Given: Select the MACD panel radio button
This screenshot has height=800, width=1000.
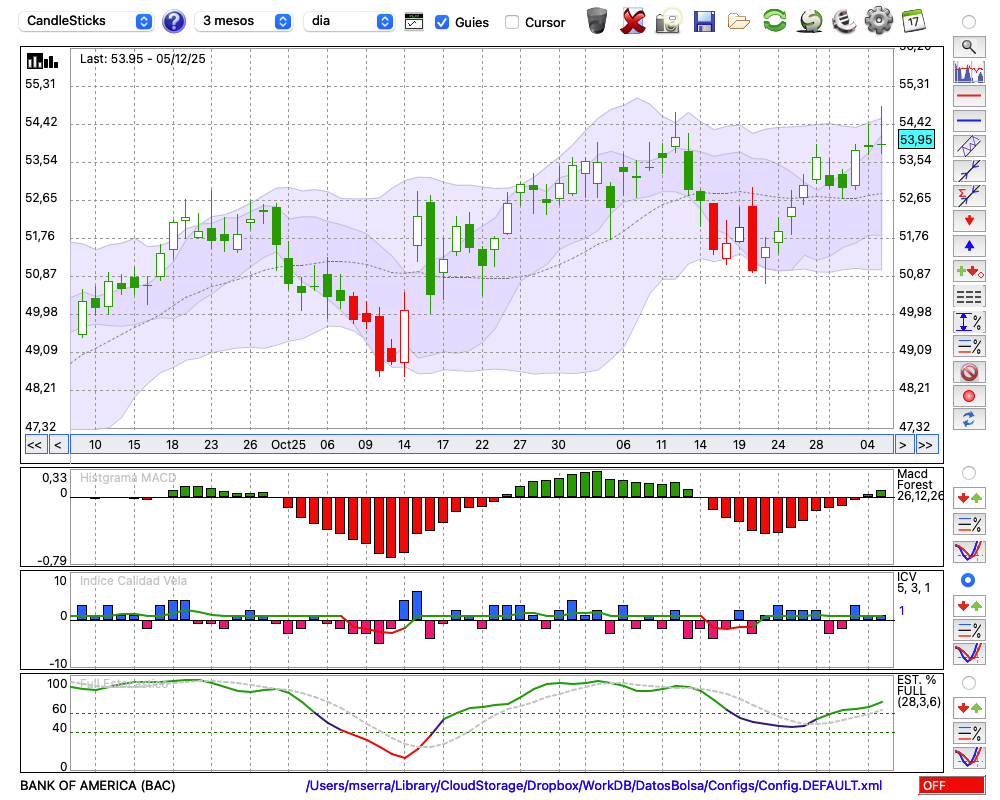Looking at the screenshot, I should click(x=969, y=473).
